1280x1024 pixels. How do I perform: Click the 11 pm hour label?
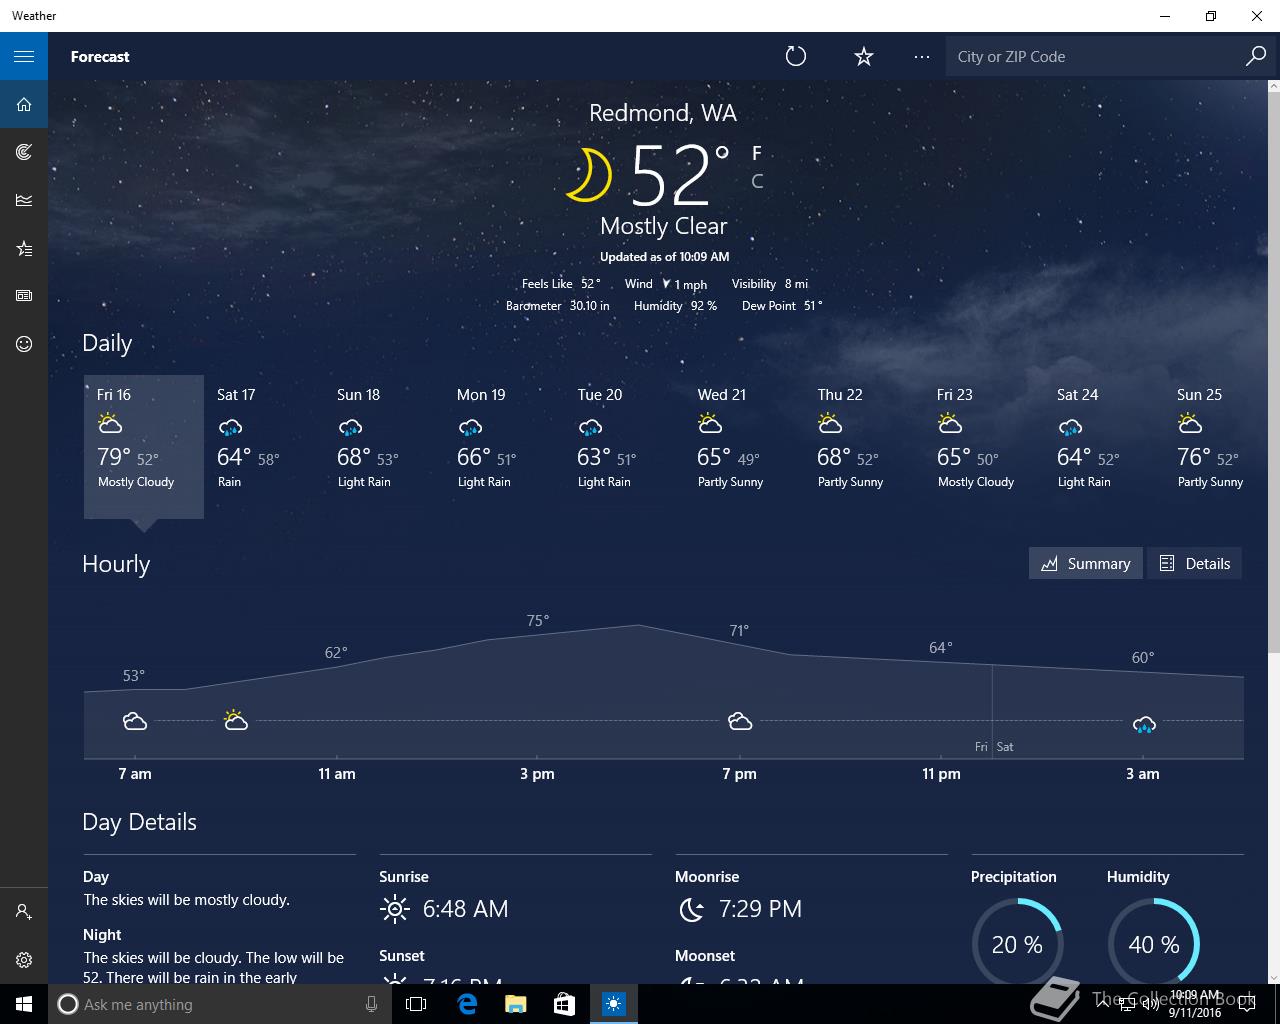tap(941, 774)
